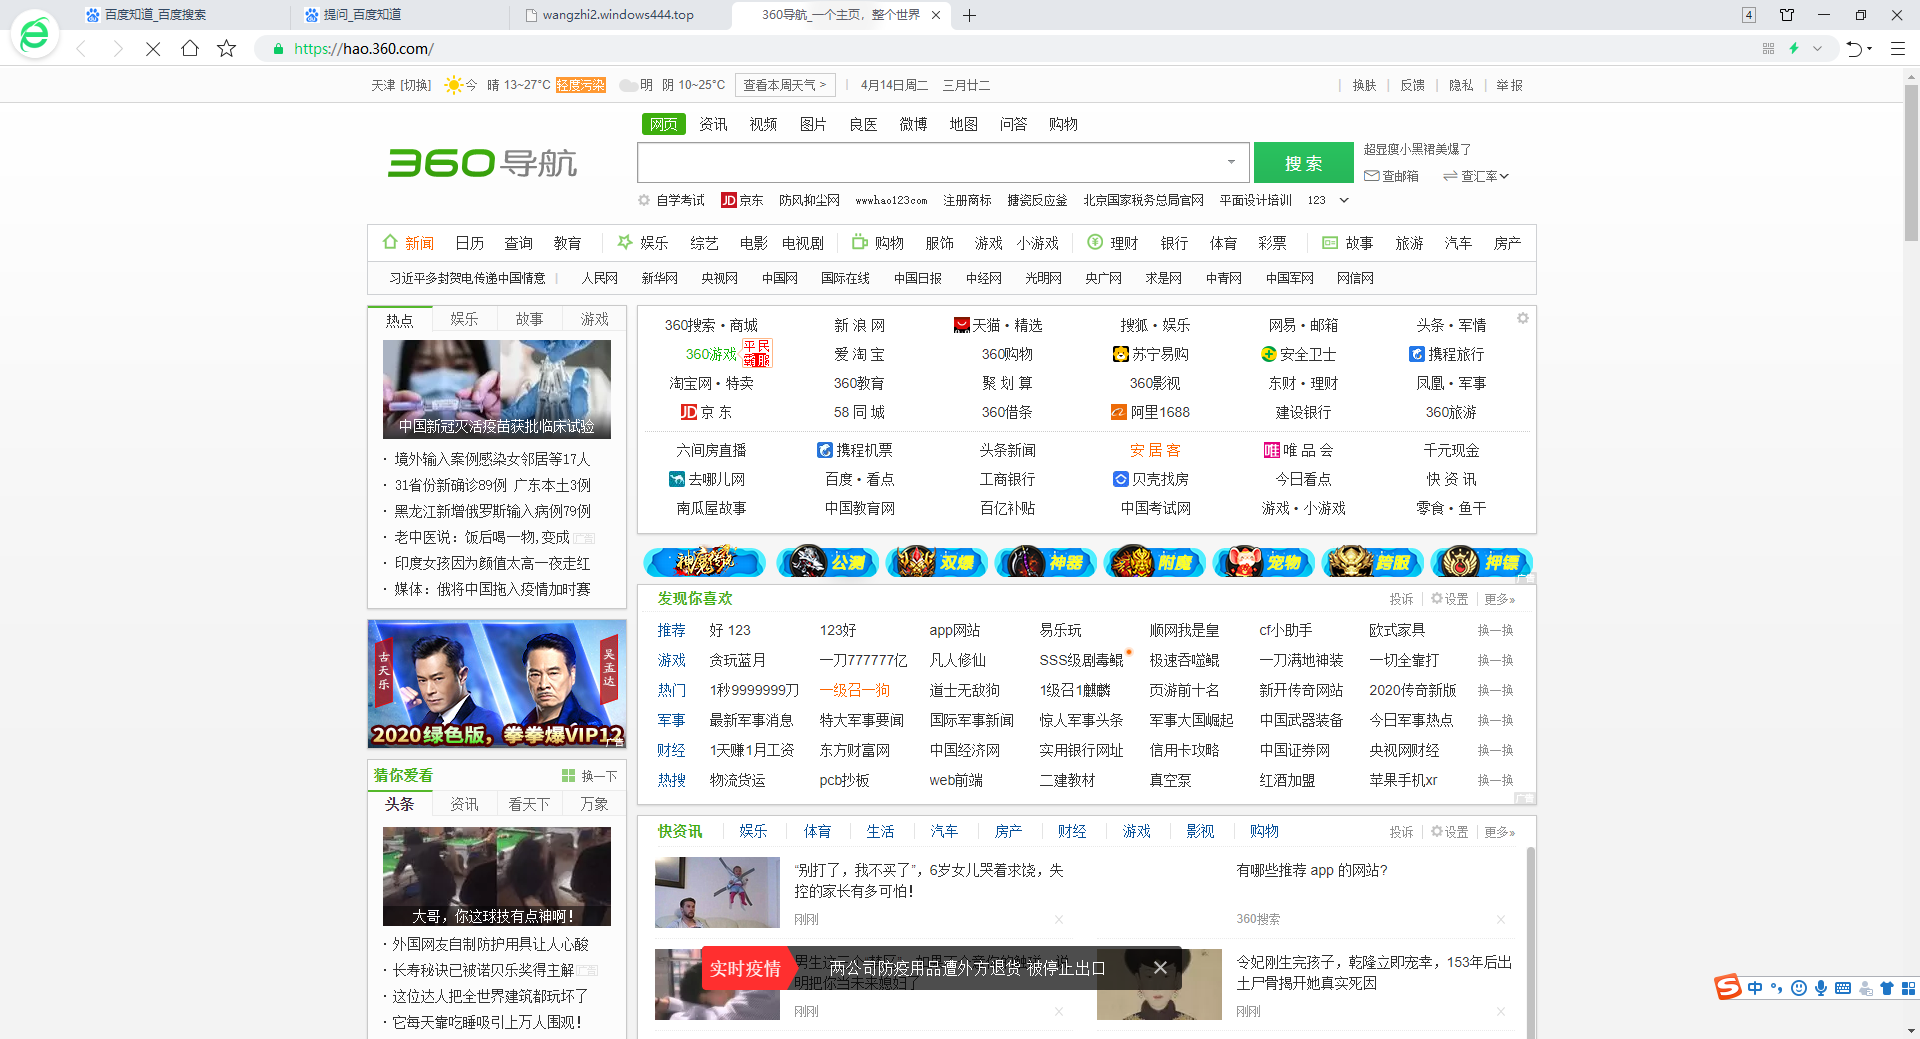Click the 2020绿色版 game ad banner
The image size is (1920, 1039).
pyautogui.click(x=496, y=684)
